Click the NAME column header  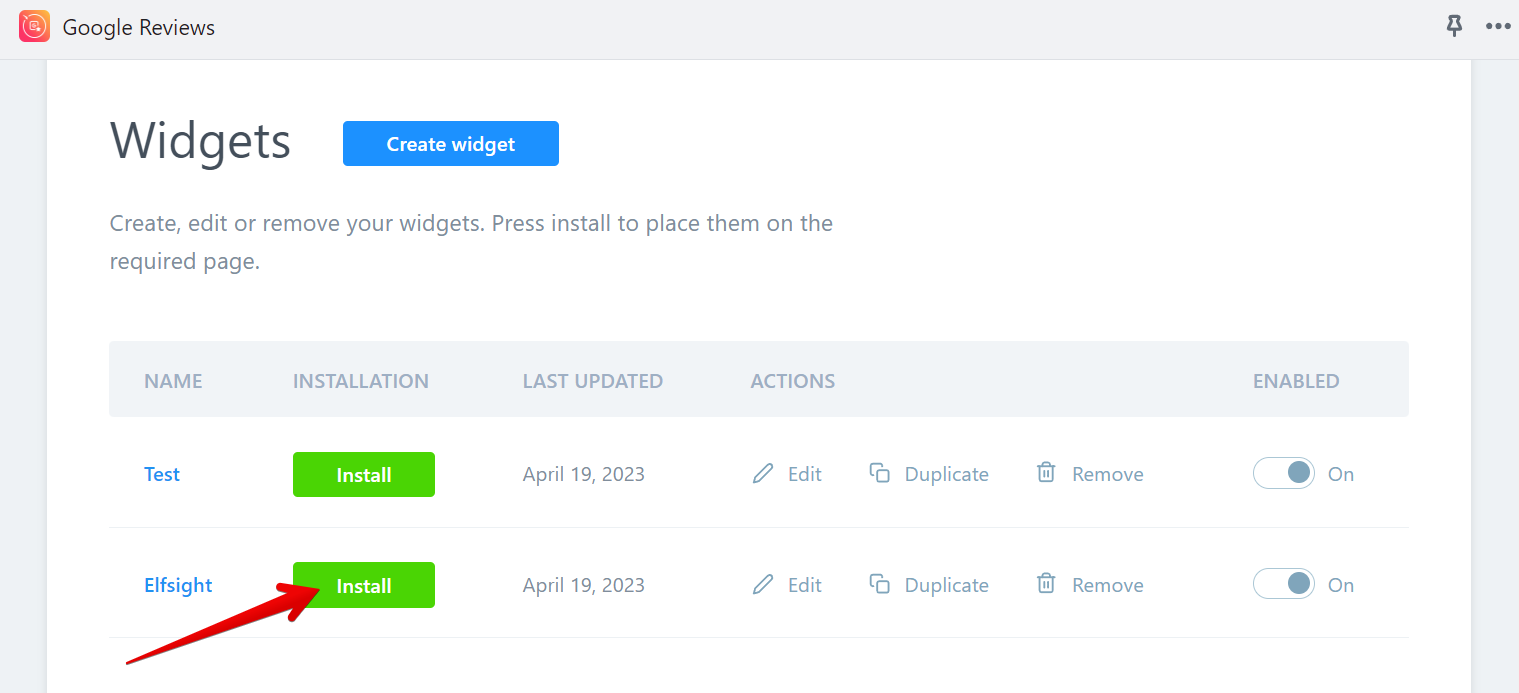(x=173, y=380)
